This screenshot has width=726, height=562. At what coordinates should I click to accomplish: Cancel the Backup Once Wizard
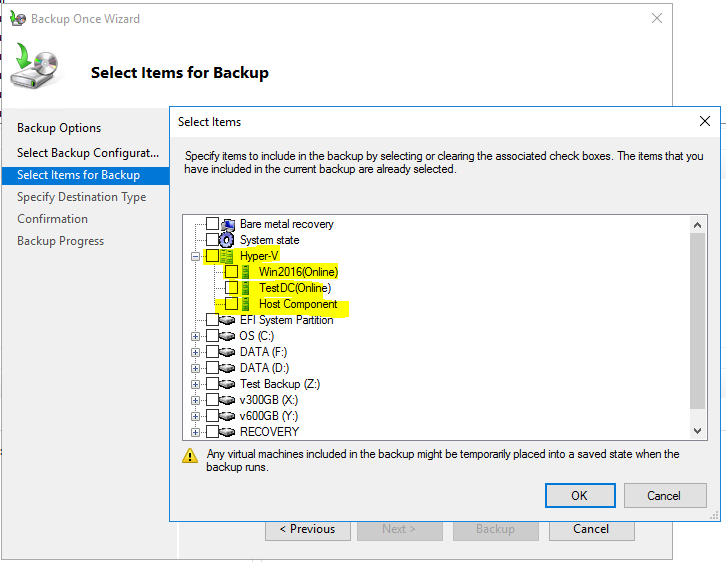[x=591, y=530]
